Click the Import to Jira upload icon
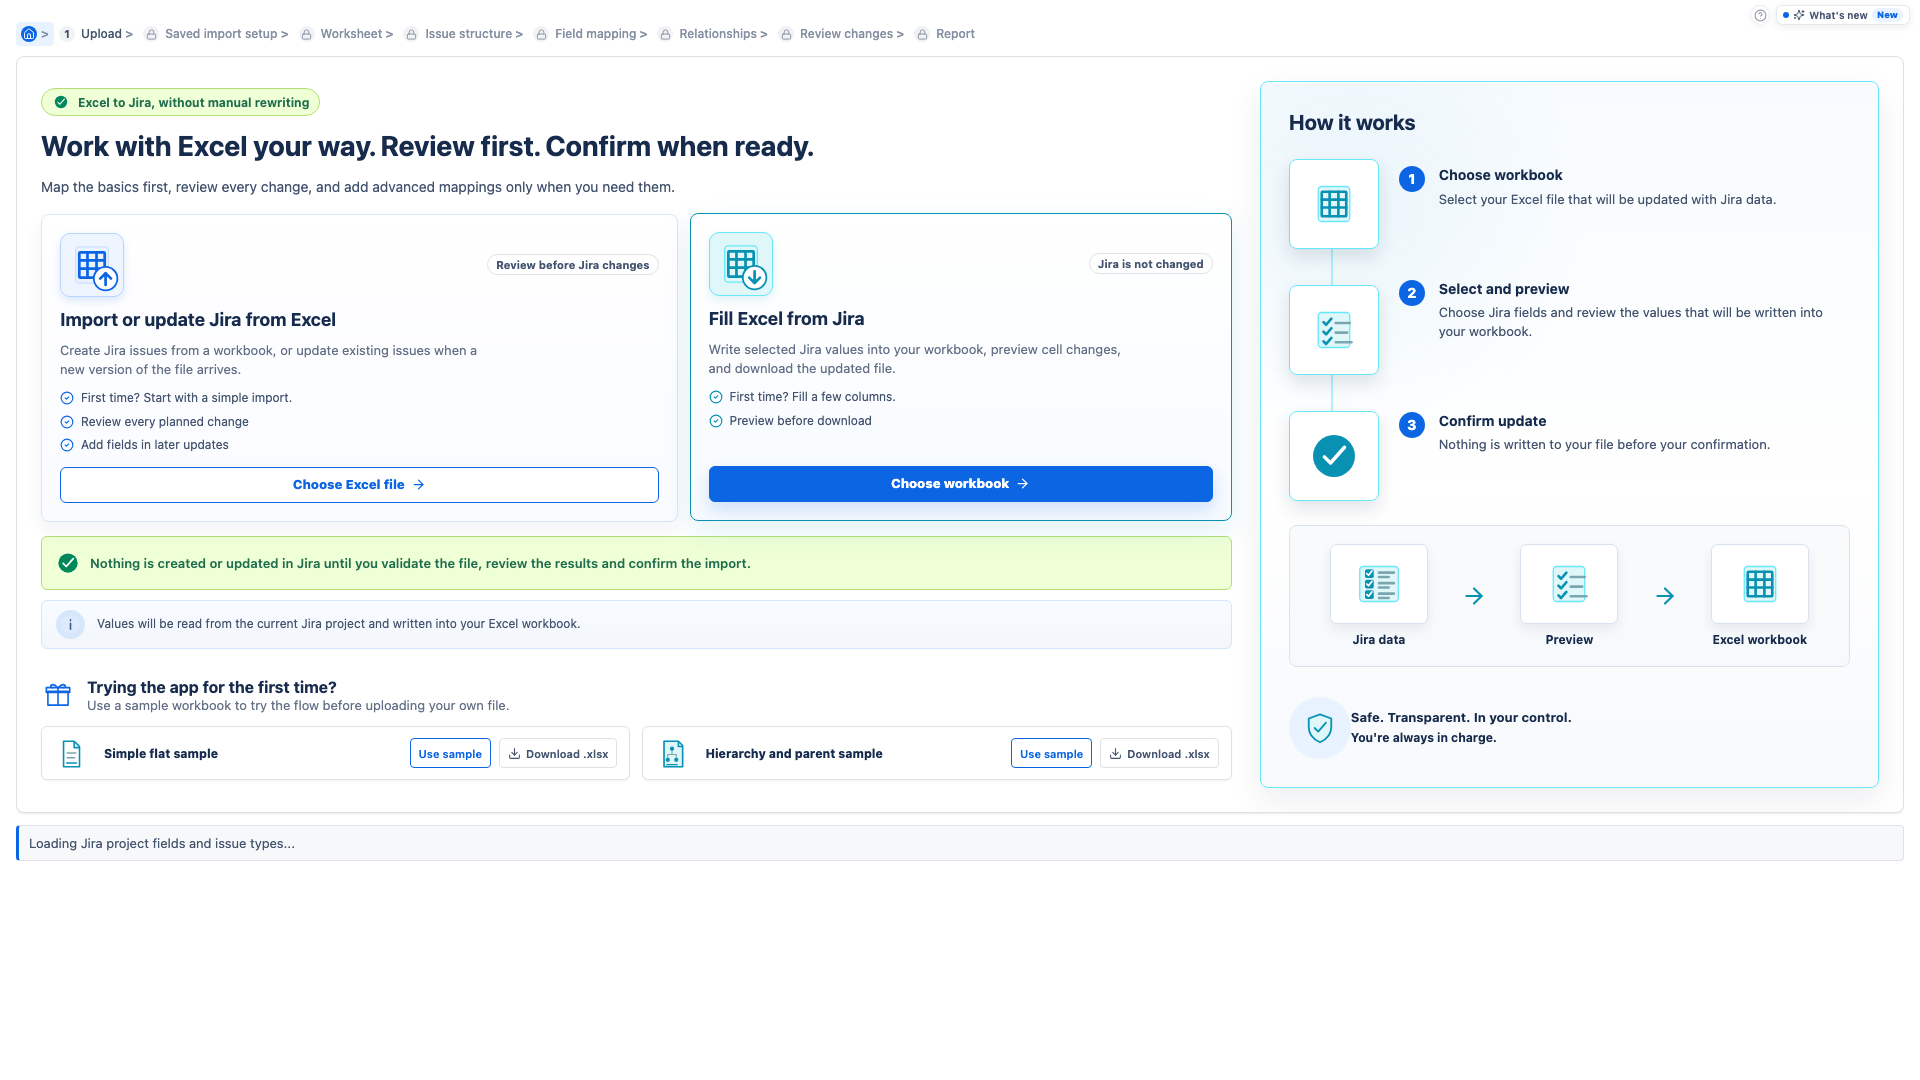Image resolution: width=1920 pixels, height=1080 pixels. tap(92, 265)
